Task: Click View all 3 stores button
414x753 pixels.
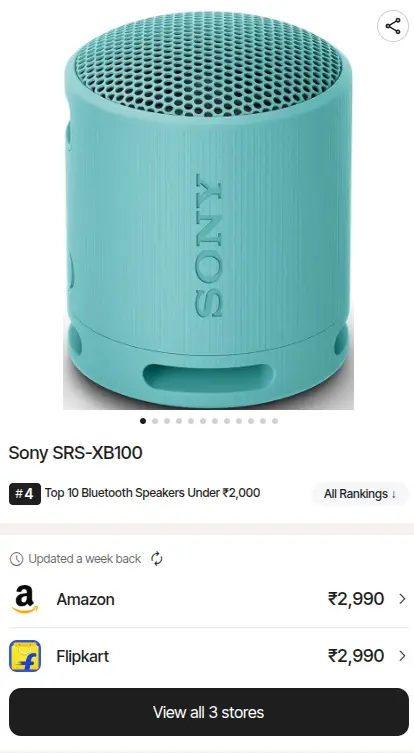Action: click(208, 712)
